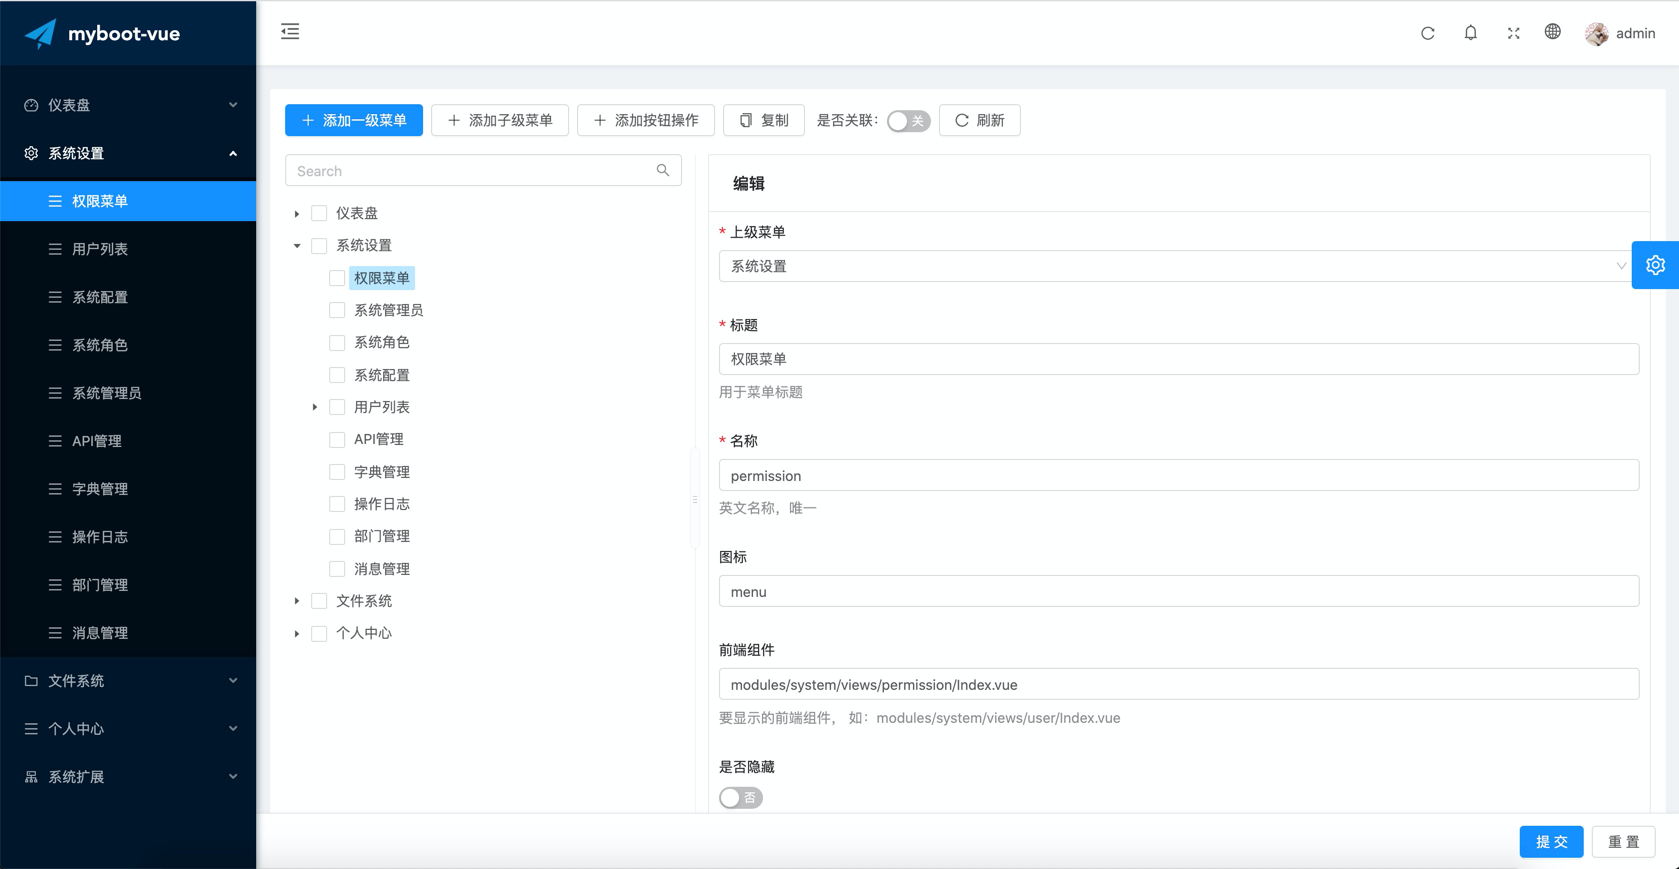Open notifications bell icon

coord(1471,33)
